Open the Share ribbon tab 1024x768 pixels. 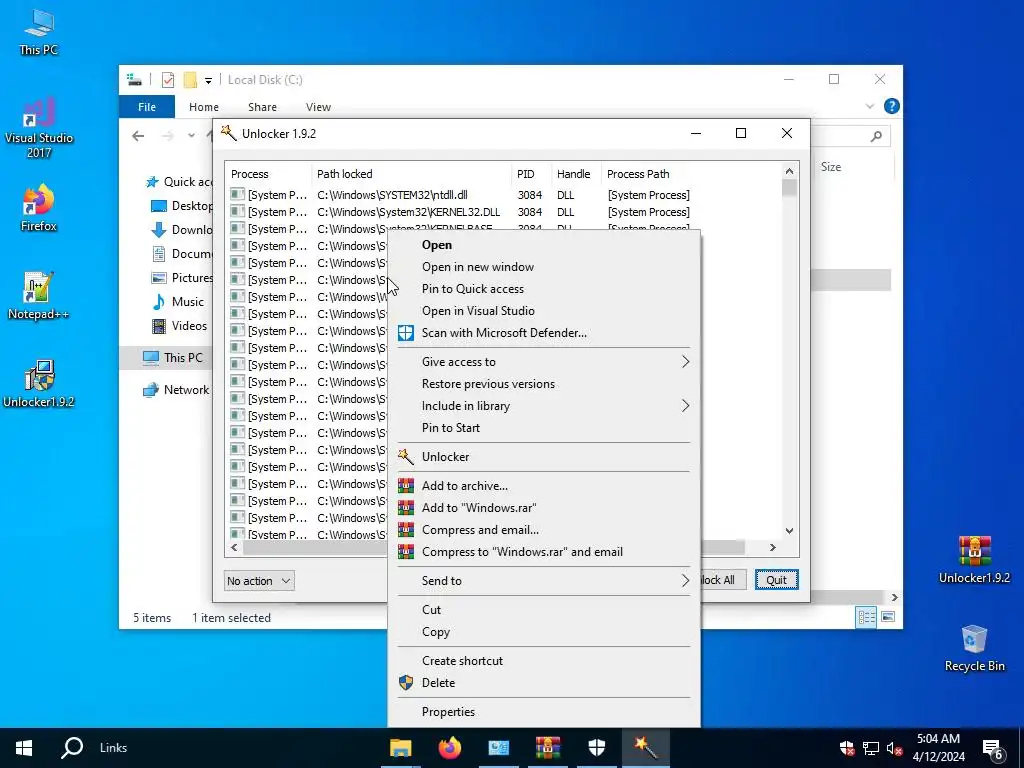coord(262,107)
